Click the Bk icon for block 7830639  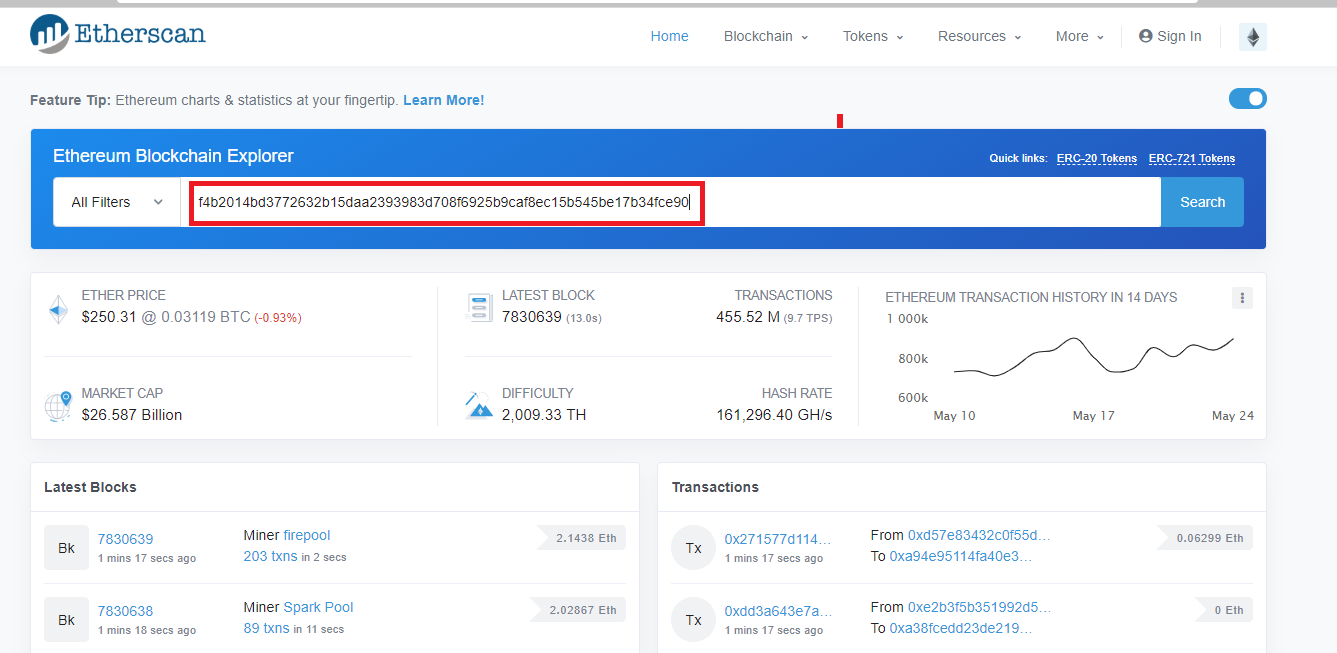(x=66, y=548)
